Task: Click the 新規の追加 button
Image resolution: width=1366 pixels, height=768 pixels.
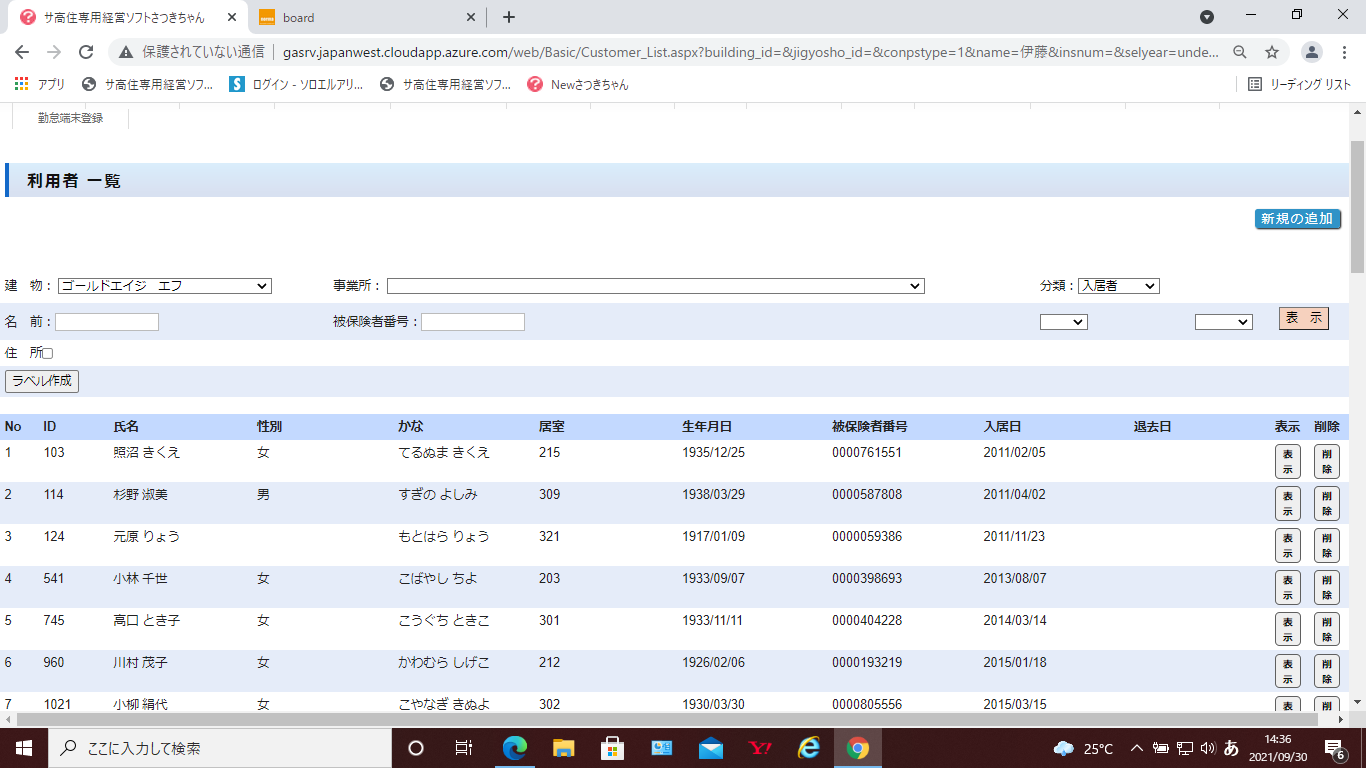Action: pos(1297,219)
